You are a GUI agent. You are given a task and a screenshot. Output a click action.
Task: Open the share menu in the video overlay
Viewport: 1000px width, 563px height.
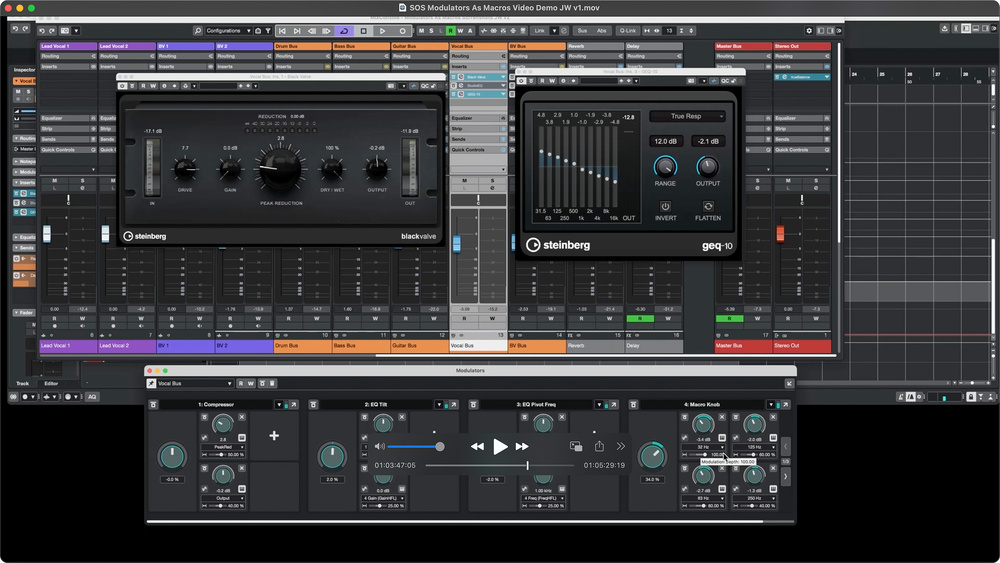pyautogui.click(x=599, y=446)
